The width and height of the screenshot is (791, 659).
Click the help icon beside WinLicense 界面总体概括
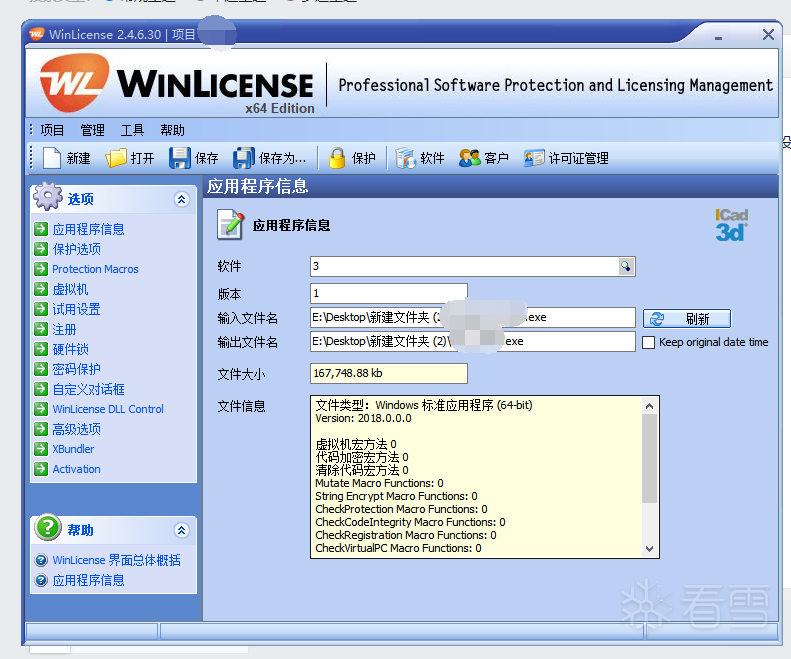(41, 560)
